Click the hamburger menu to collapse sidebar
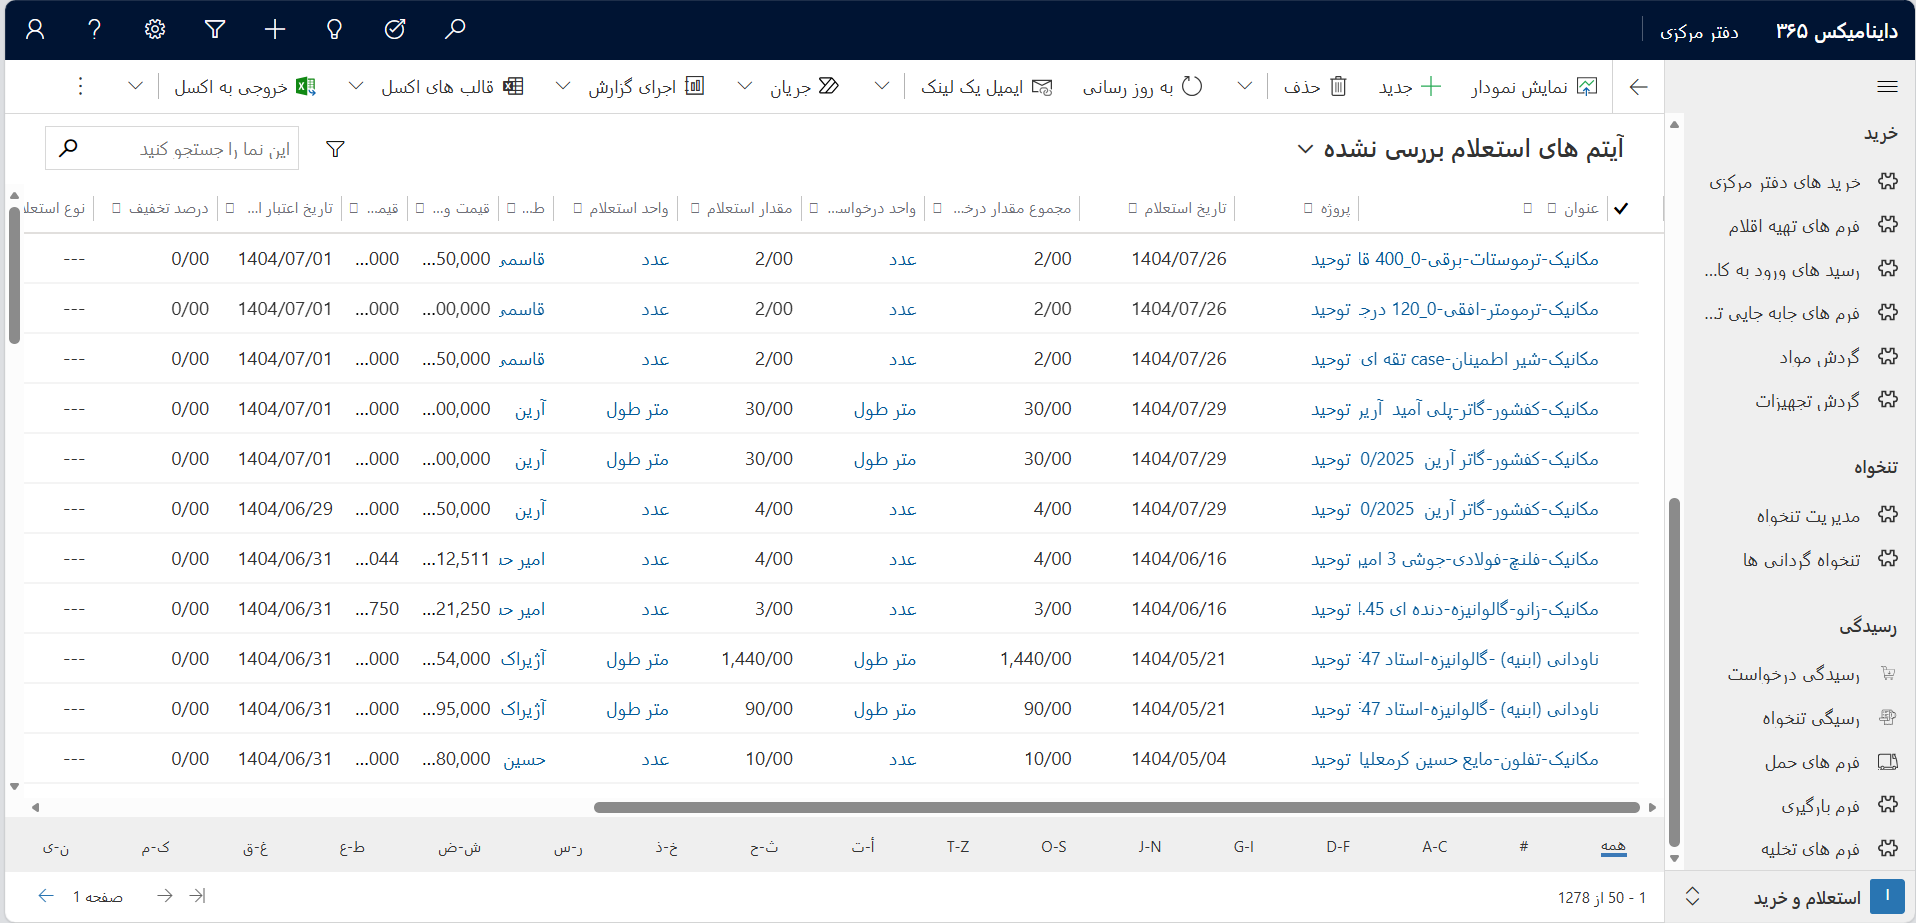The height and width of the screenshot is (923, 1916). [1887, 87]
